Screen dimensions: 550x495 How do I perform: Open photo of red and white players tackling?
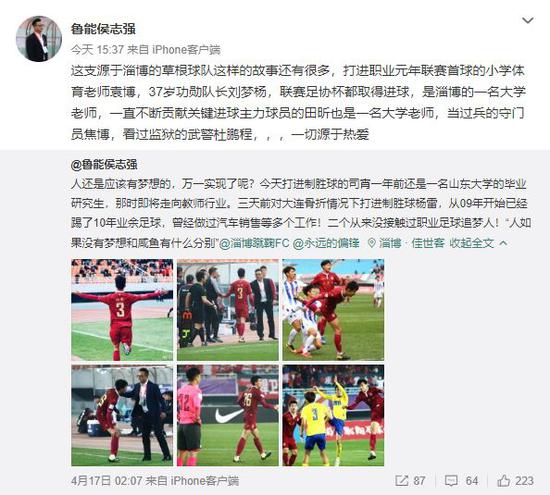pos(333,310)
